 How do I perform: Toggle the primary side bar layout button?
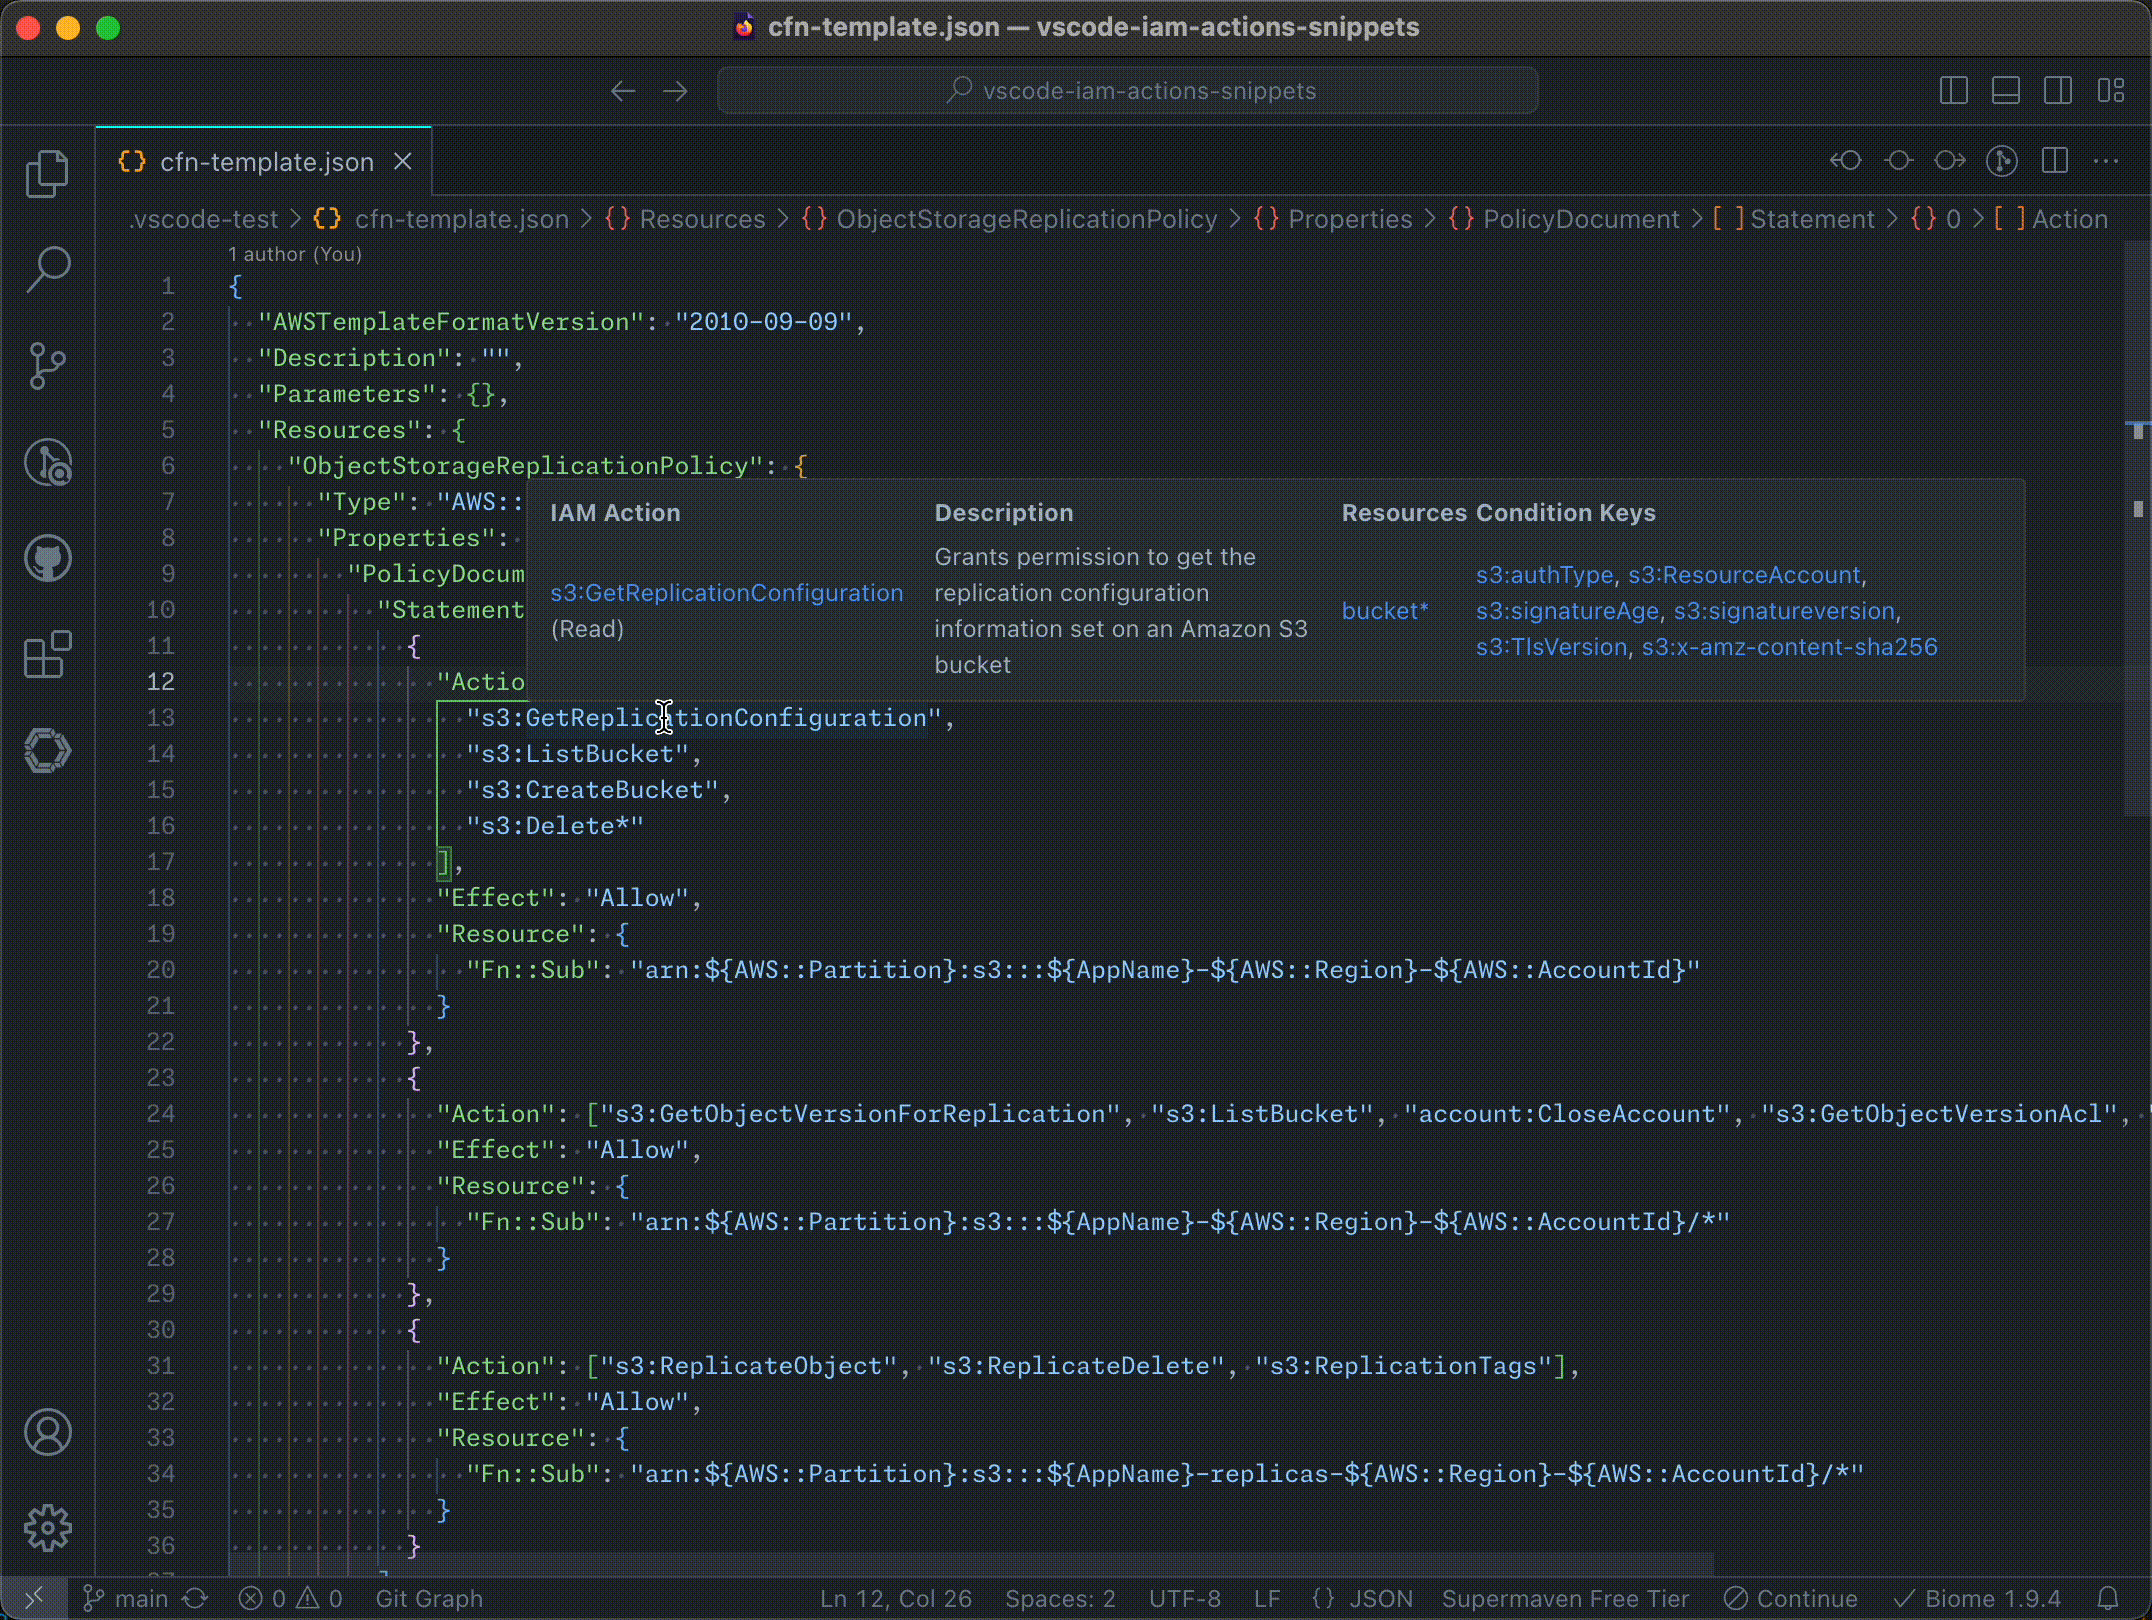[1953, 91]
